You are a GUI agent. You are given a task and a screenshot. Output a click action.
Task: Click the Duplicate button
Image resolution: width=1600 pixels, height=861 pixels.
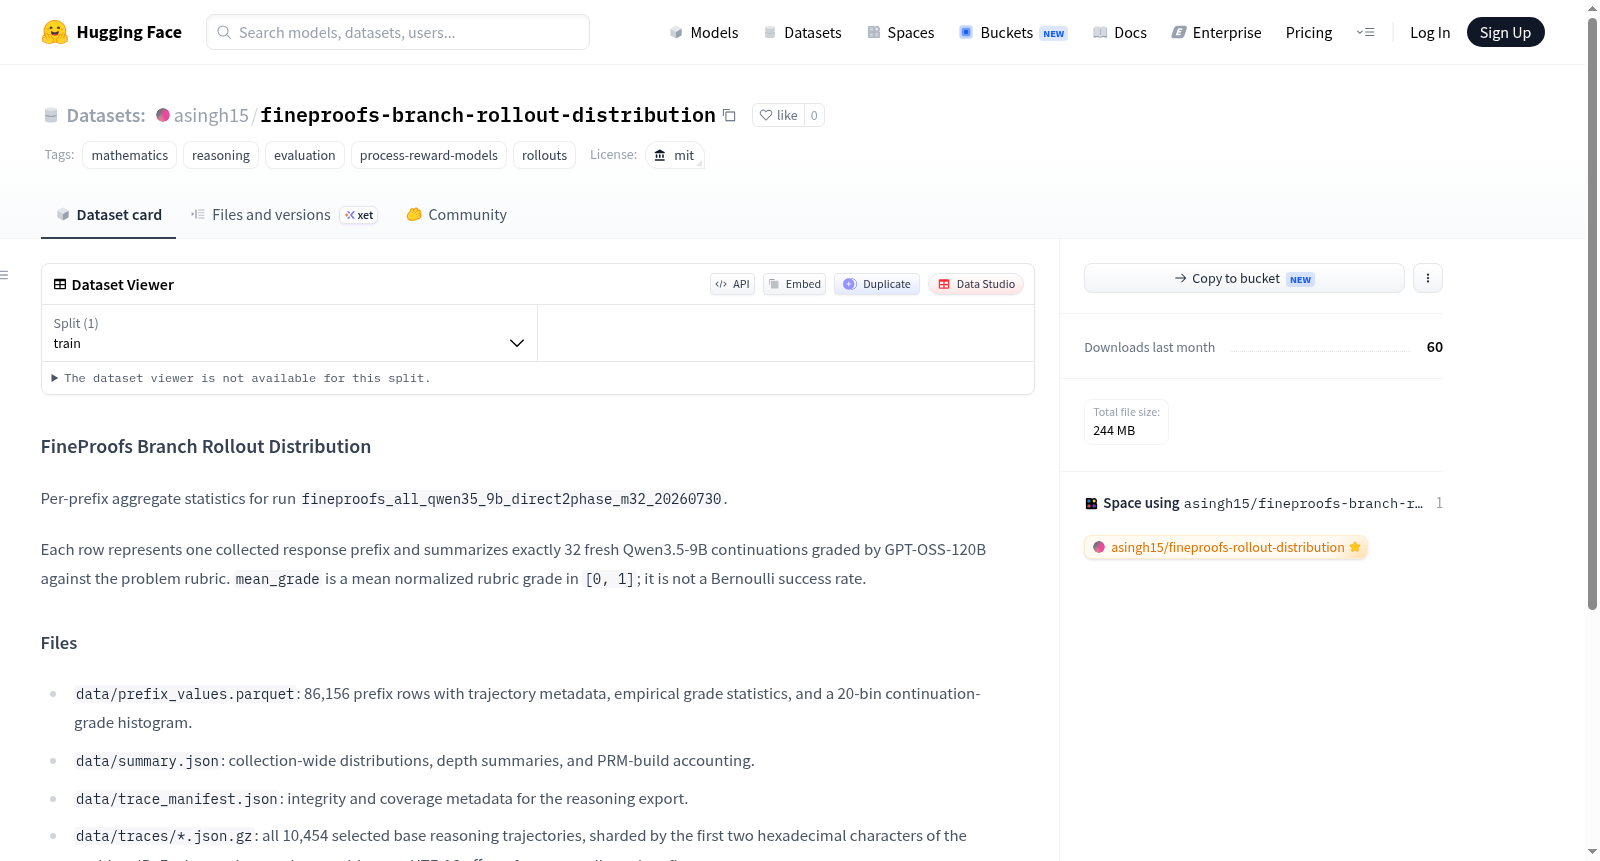(x=877, y=284)
